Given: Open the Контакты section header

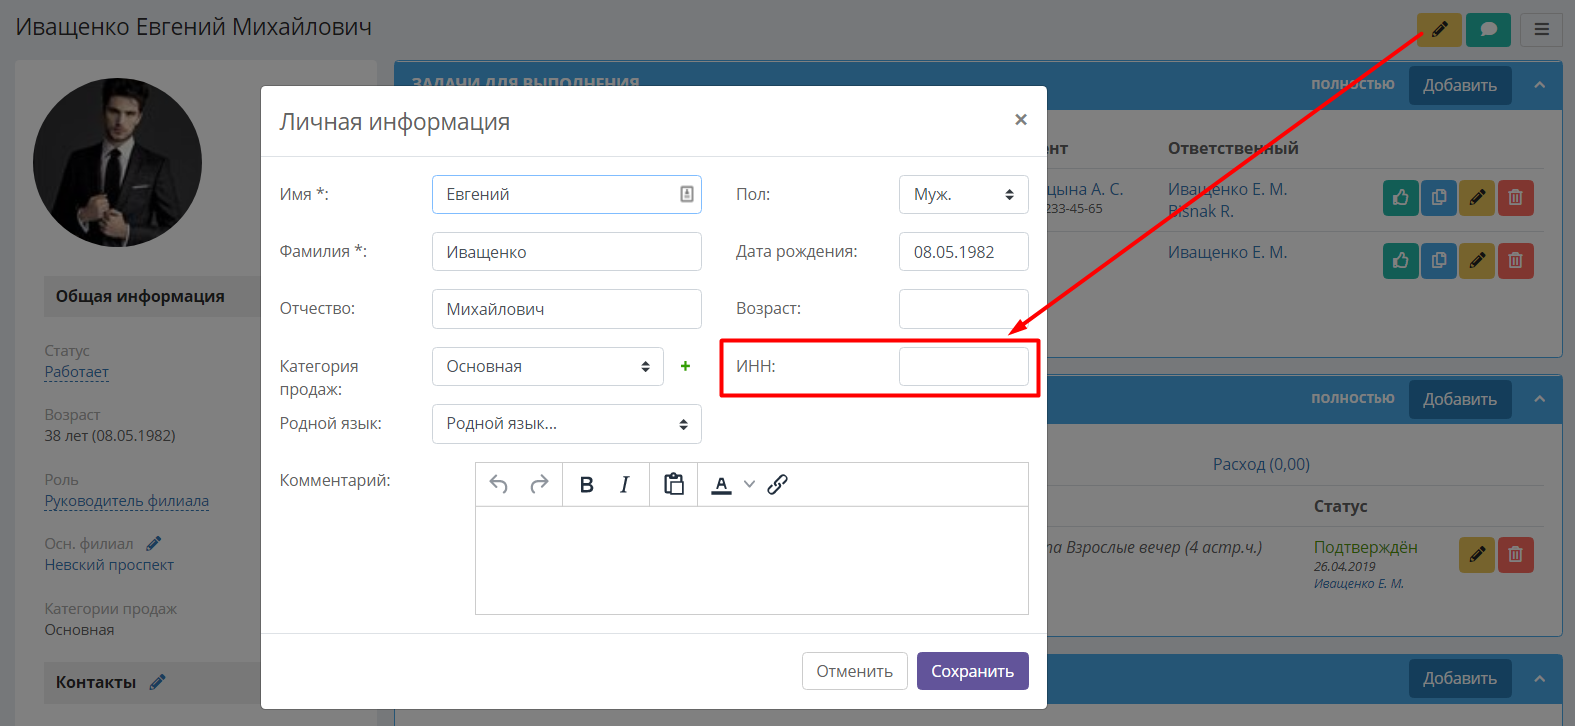Looking at the screenshot, I should click(96, 682).
